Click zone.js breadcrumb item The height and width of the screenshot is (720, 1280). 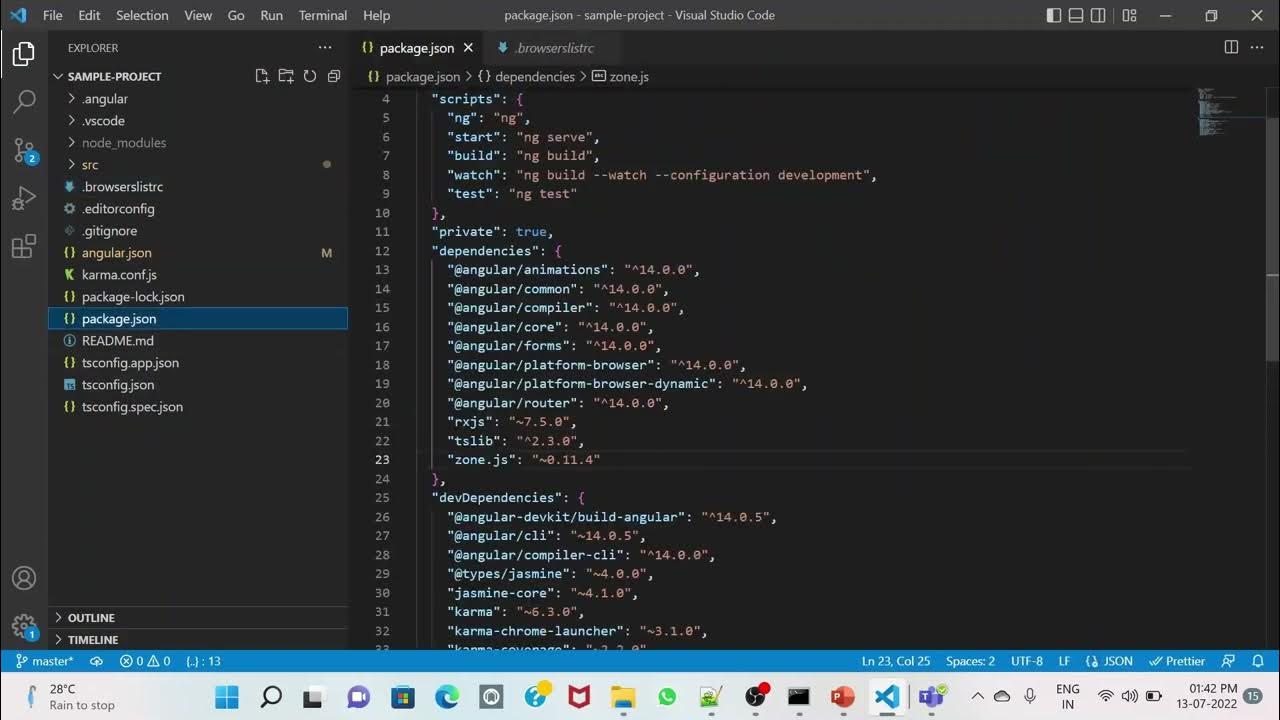(x=621, y=76)
